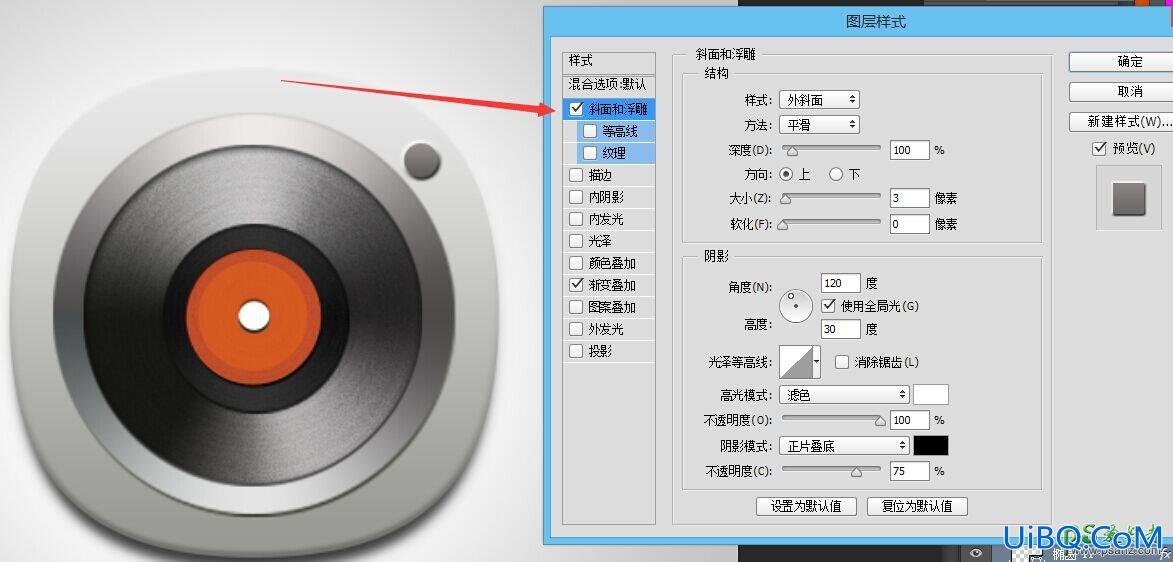Click the gloss contour curve thumbnail
This screenshot has width=1173, height=562.
point(796,361)
